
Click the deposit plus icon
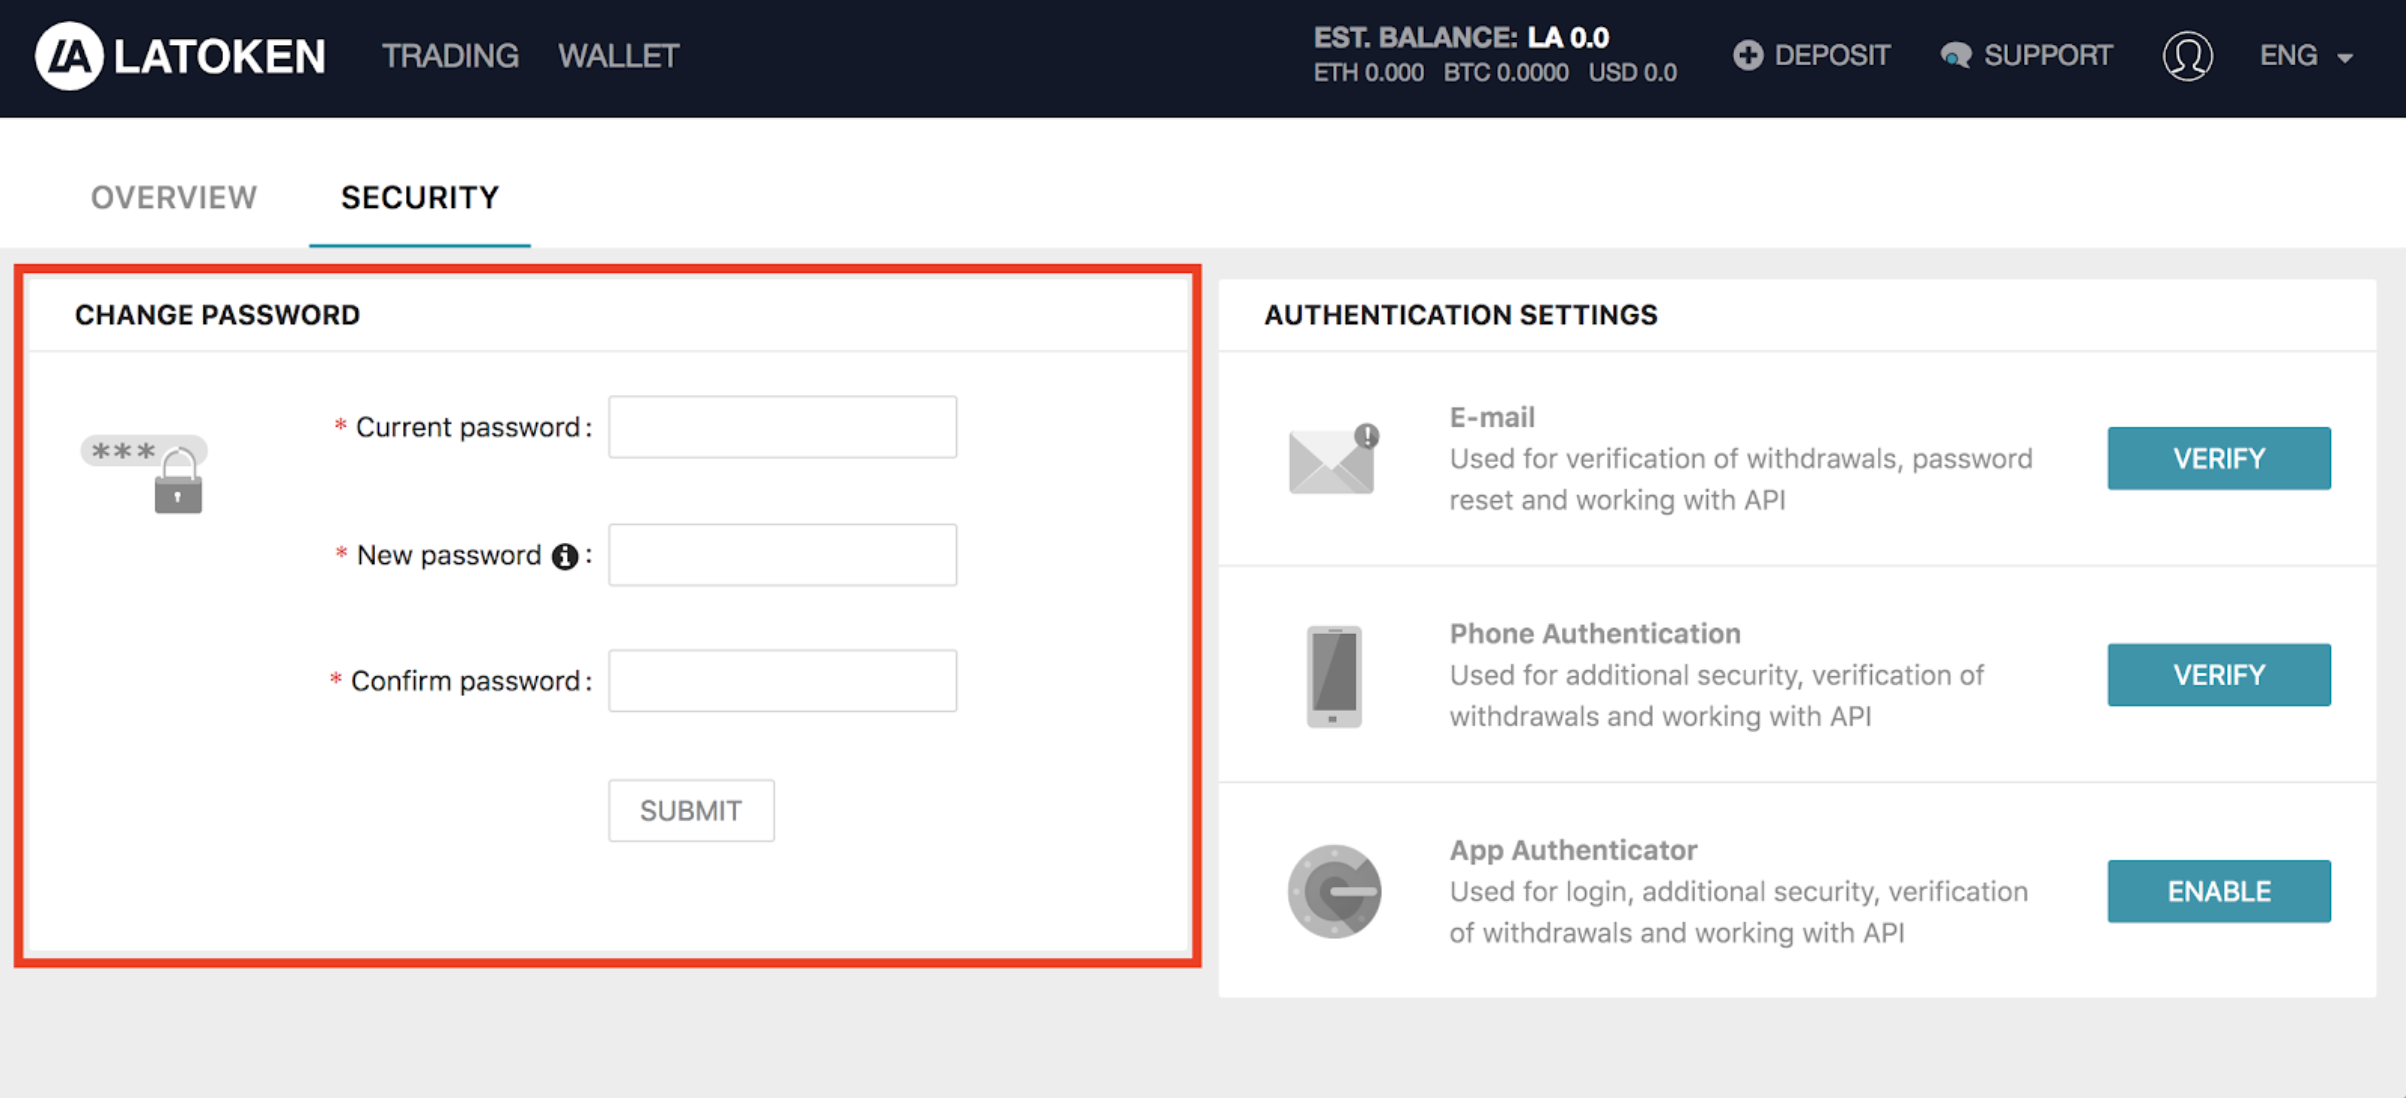click(x=1747, y=56)
